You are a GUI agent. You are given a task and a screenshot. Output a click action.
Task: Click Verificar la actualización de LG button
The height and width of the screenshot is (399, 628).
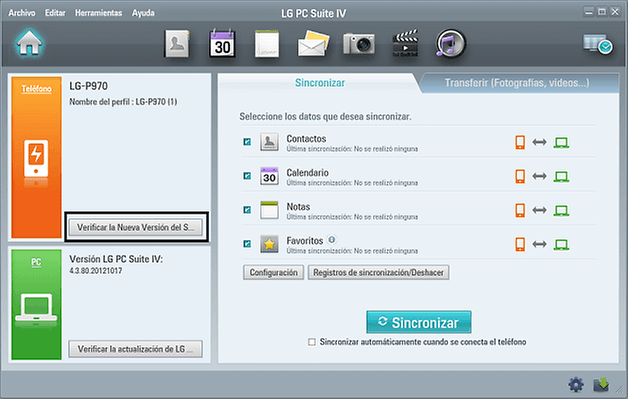click(135, 349)
